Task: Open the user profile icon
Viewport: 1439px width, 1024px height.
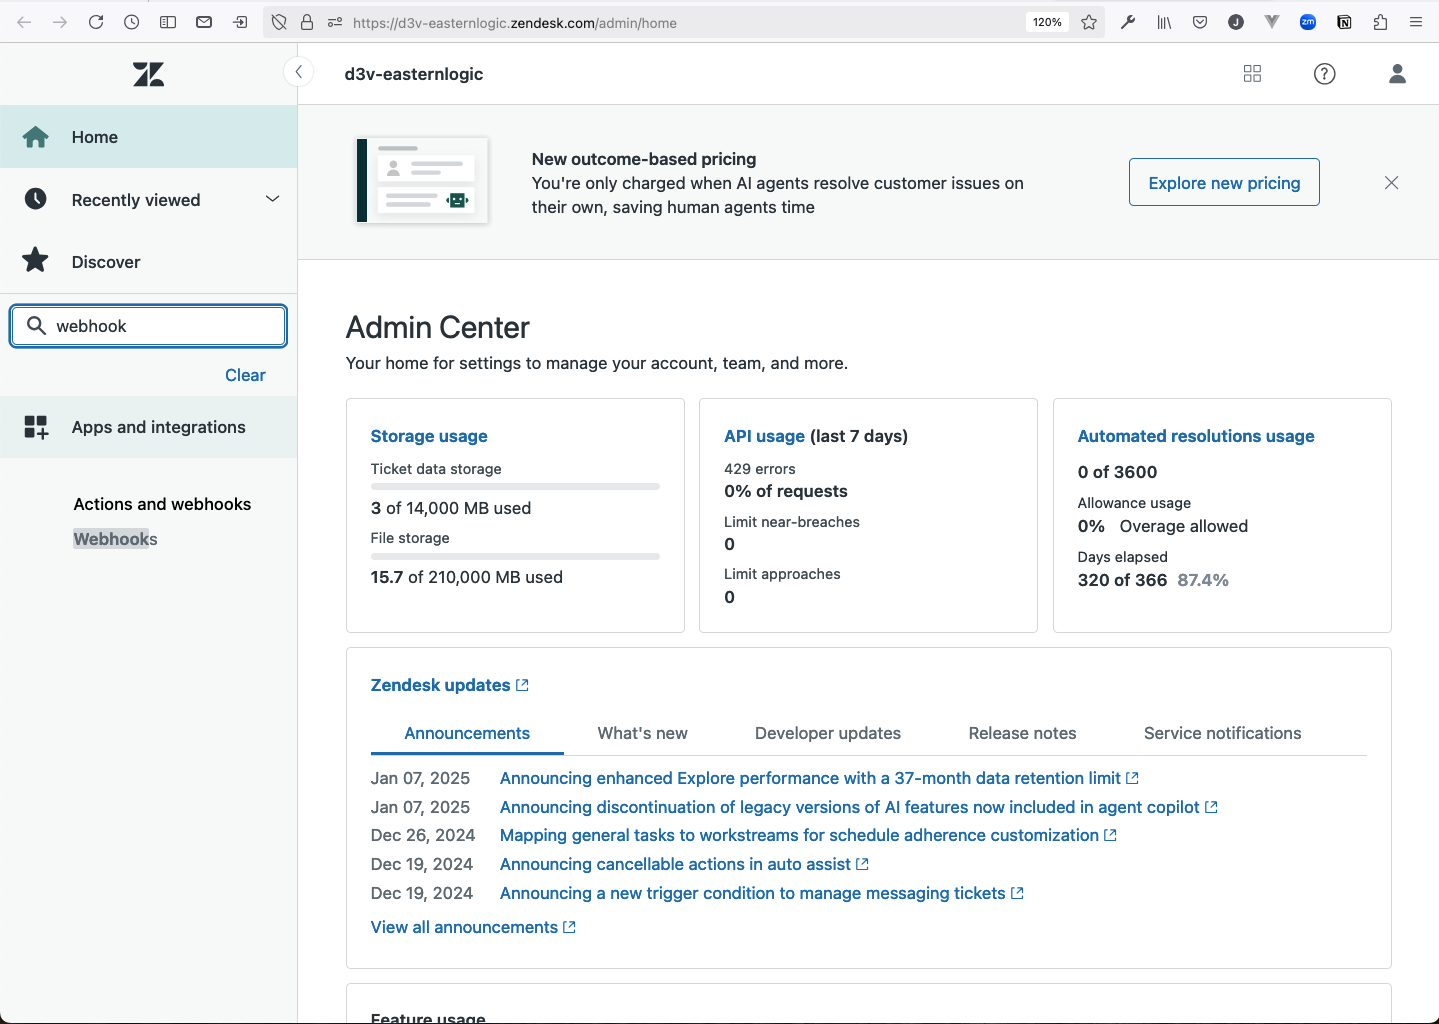Action: [1397, 73]
